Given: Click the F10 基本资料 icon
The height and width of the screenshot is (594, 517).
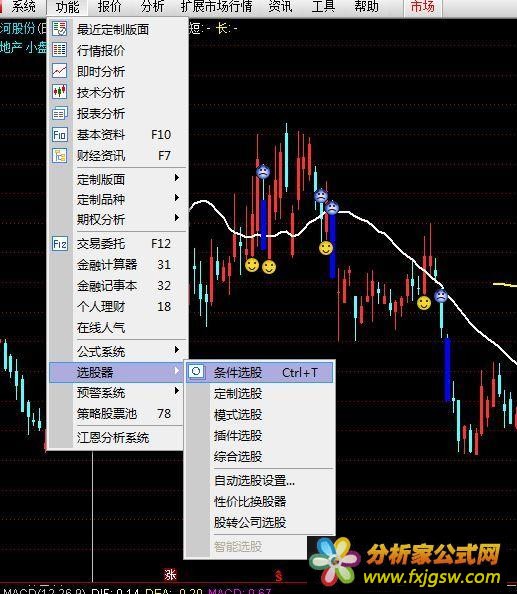Looking at the screenshot, I should click(x=59, y=134).
